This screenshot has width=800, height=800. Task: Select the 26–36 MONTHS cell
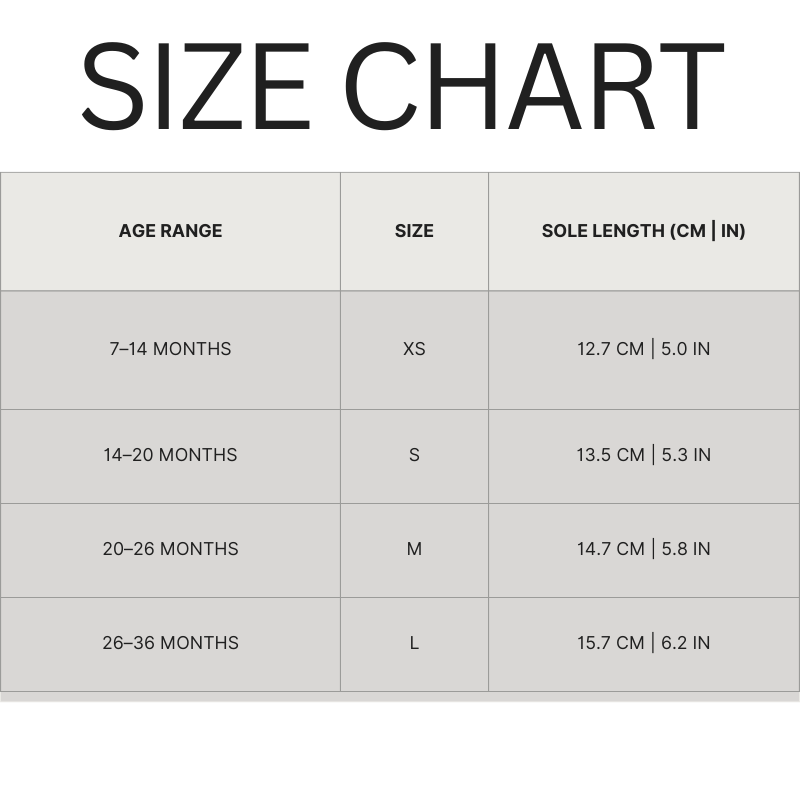pyautogui.click(x=170, y=643)
